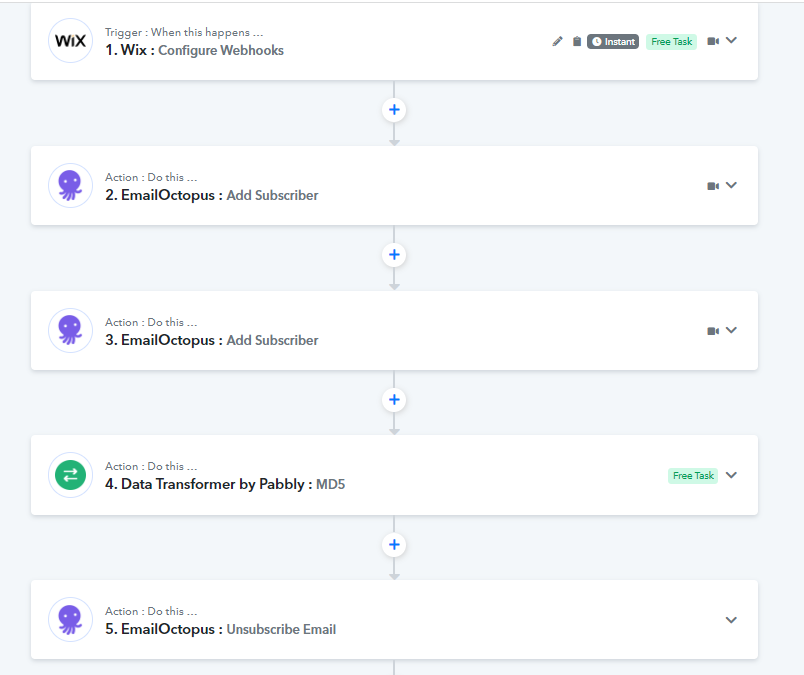
Task: Click the Data Transformer green arrows icon
Action: tap(70, 475)
